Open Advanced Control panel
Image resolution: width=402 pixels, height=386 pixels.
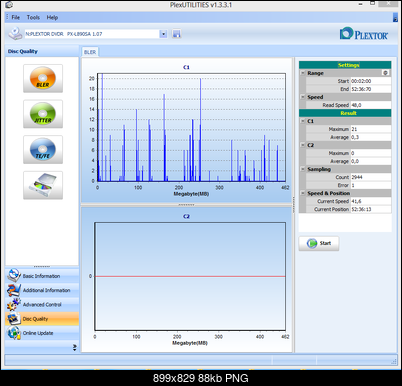(x=42, y=304)
